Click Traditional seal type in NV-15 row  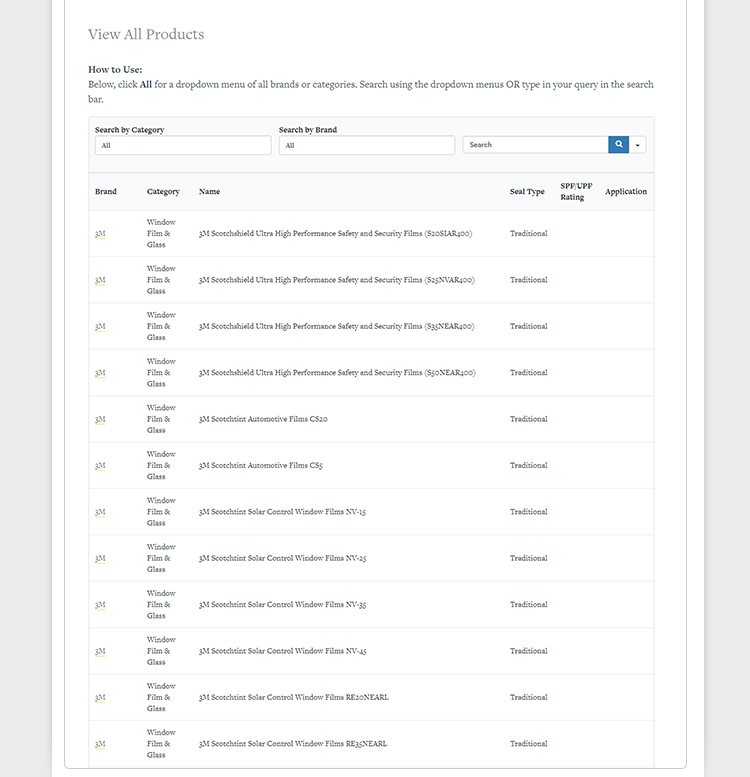(529, 512)
